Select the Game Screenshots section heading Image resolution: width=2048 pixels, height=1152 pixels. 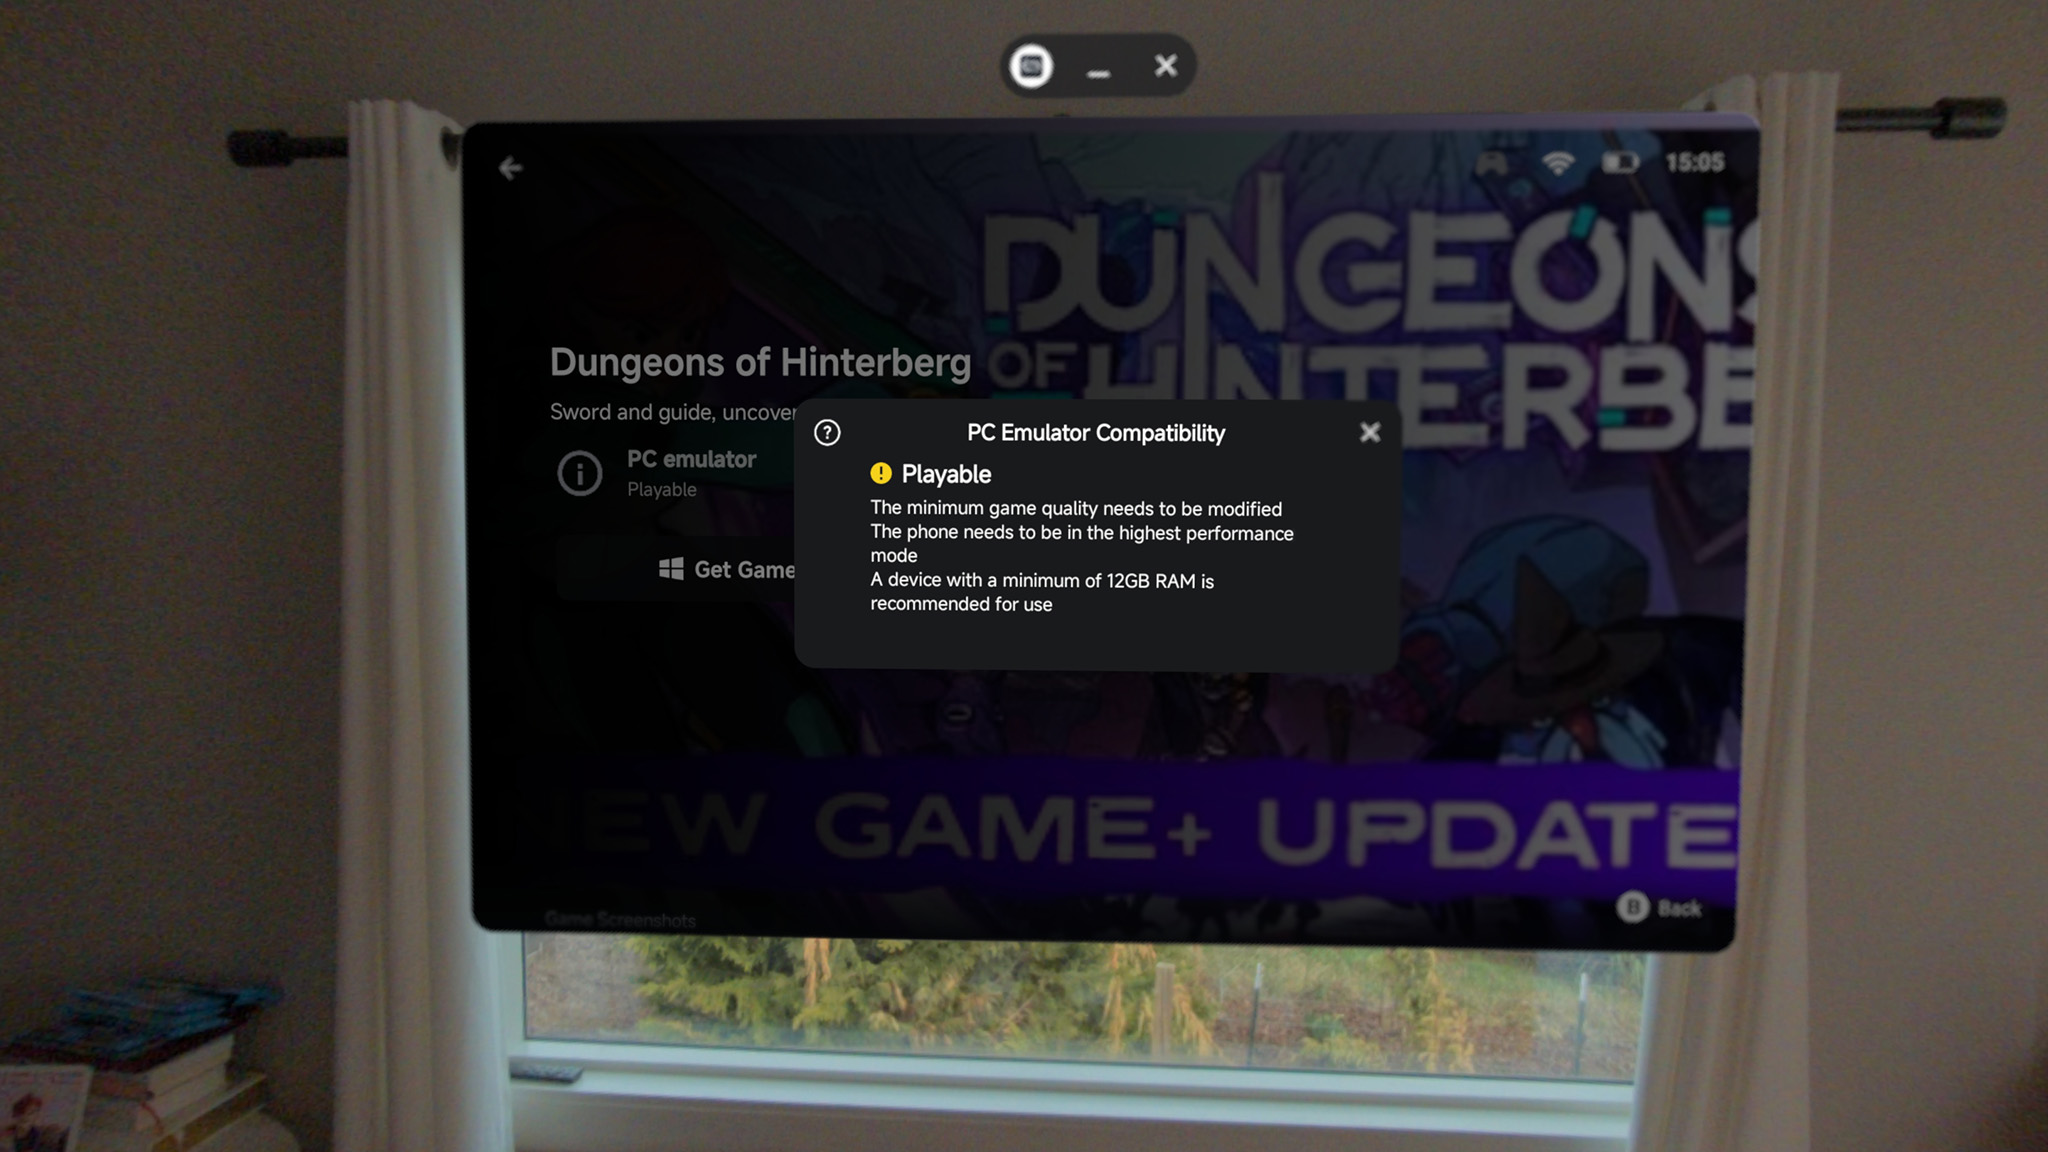[x=620, y=919]
